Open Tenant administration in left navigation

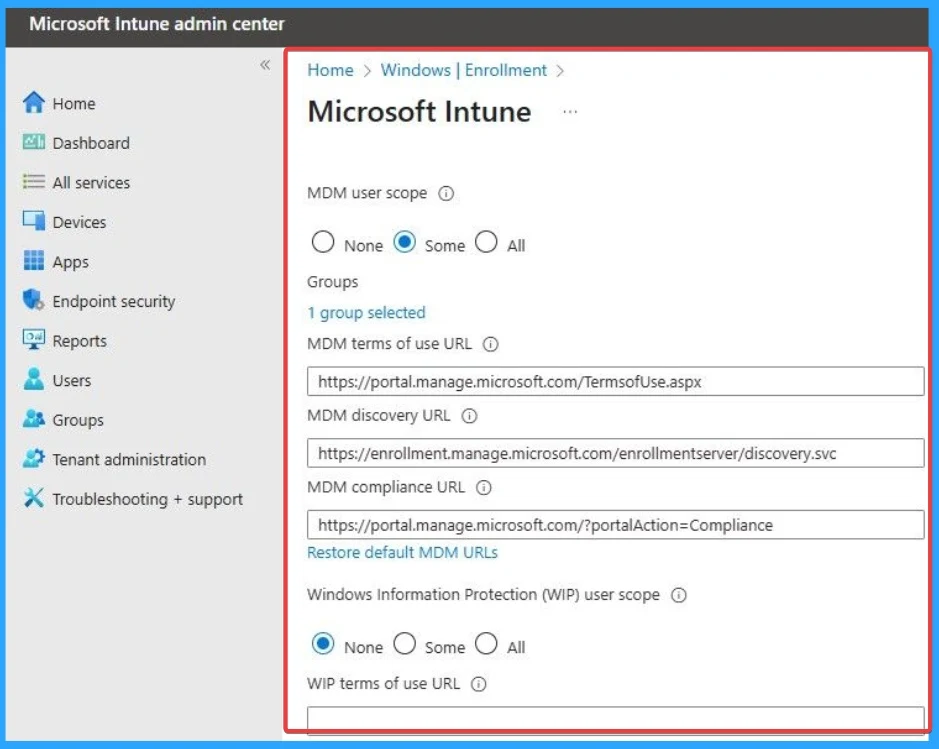pyautogui.click(x=129, y=460)
